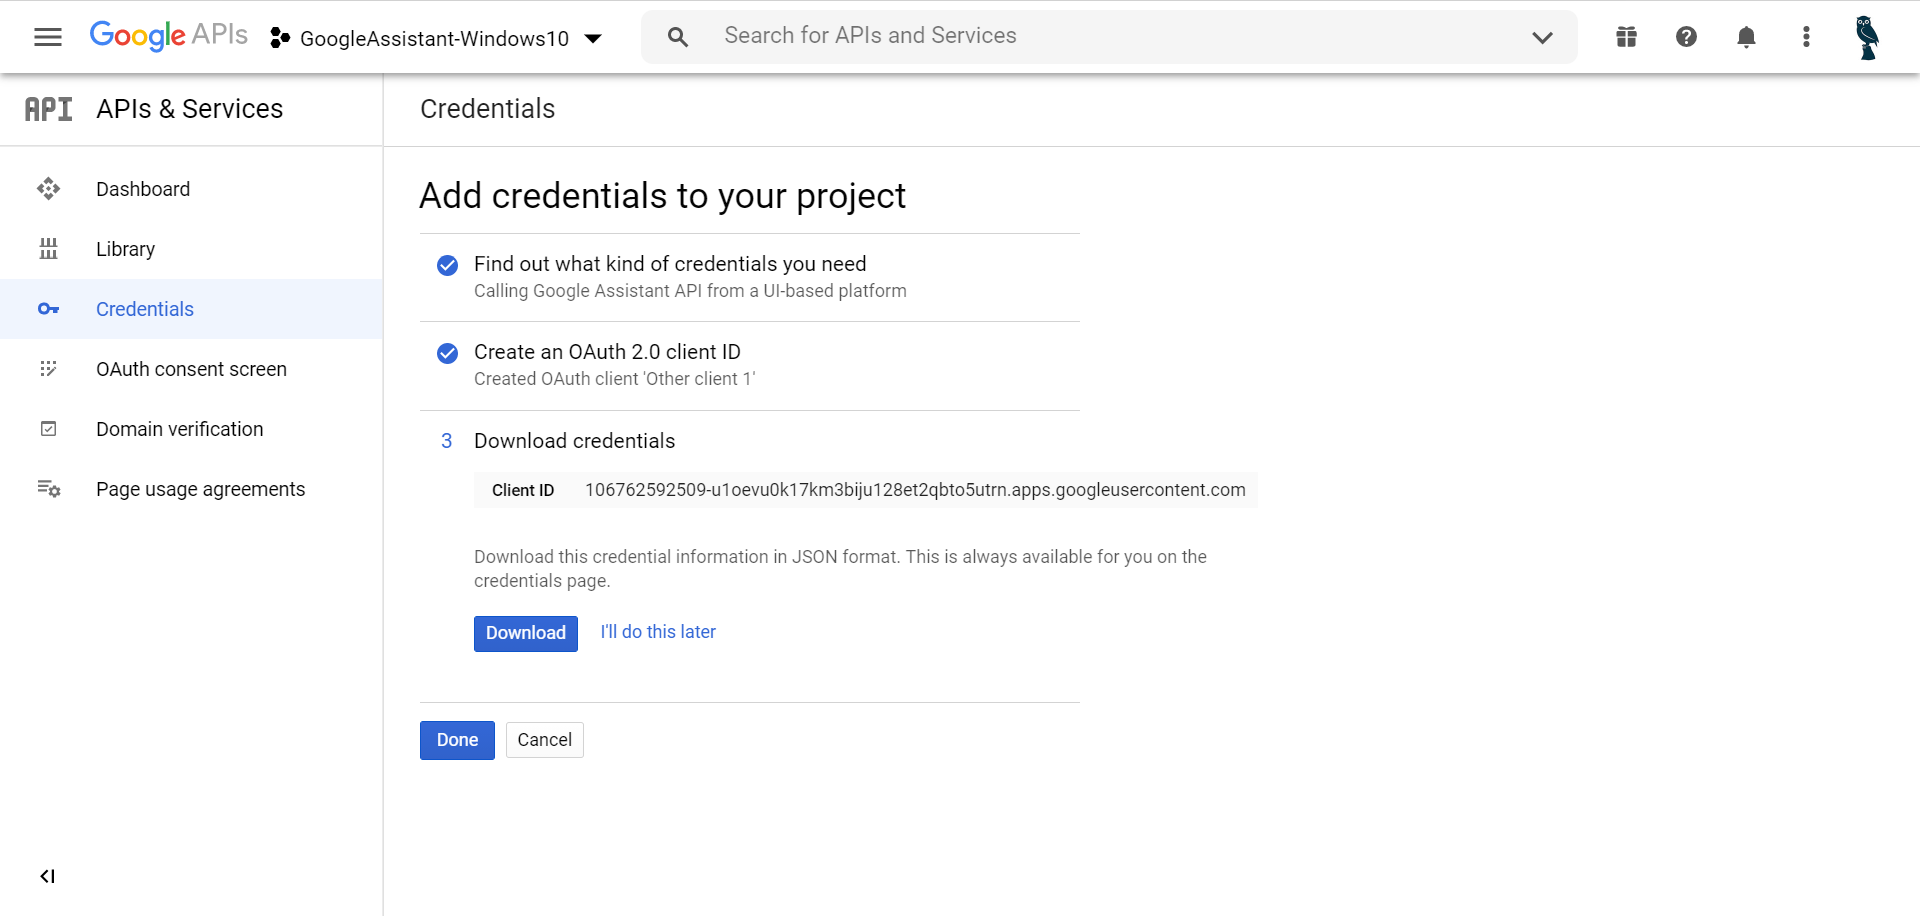Open the three-dot settings menu

tap(1806, 37)
